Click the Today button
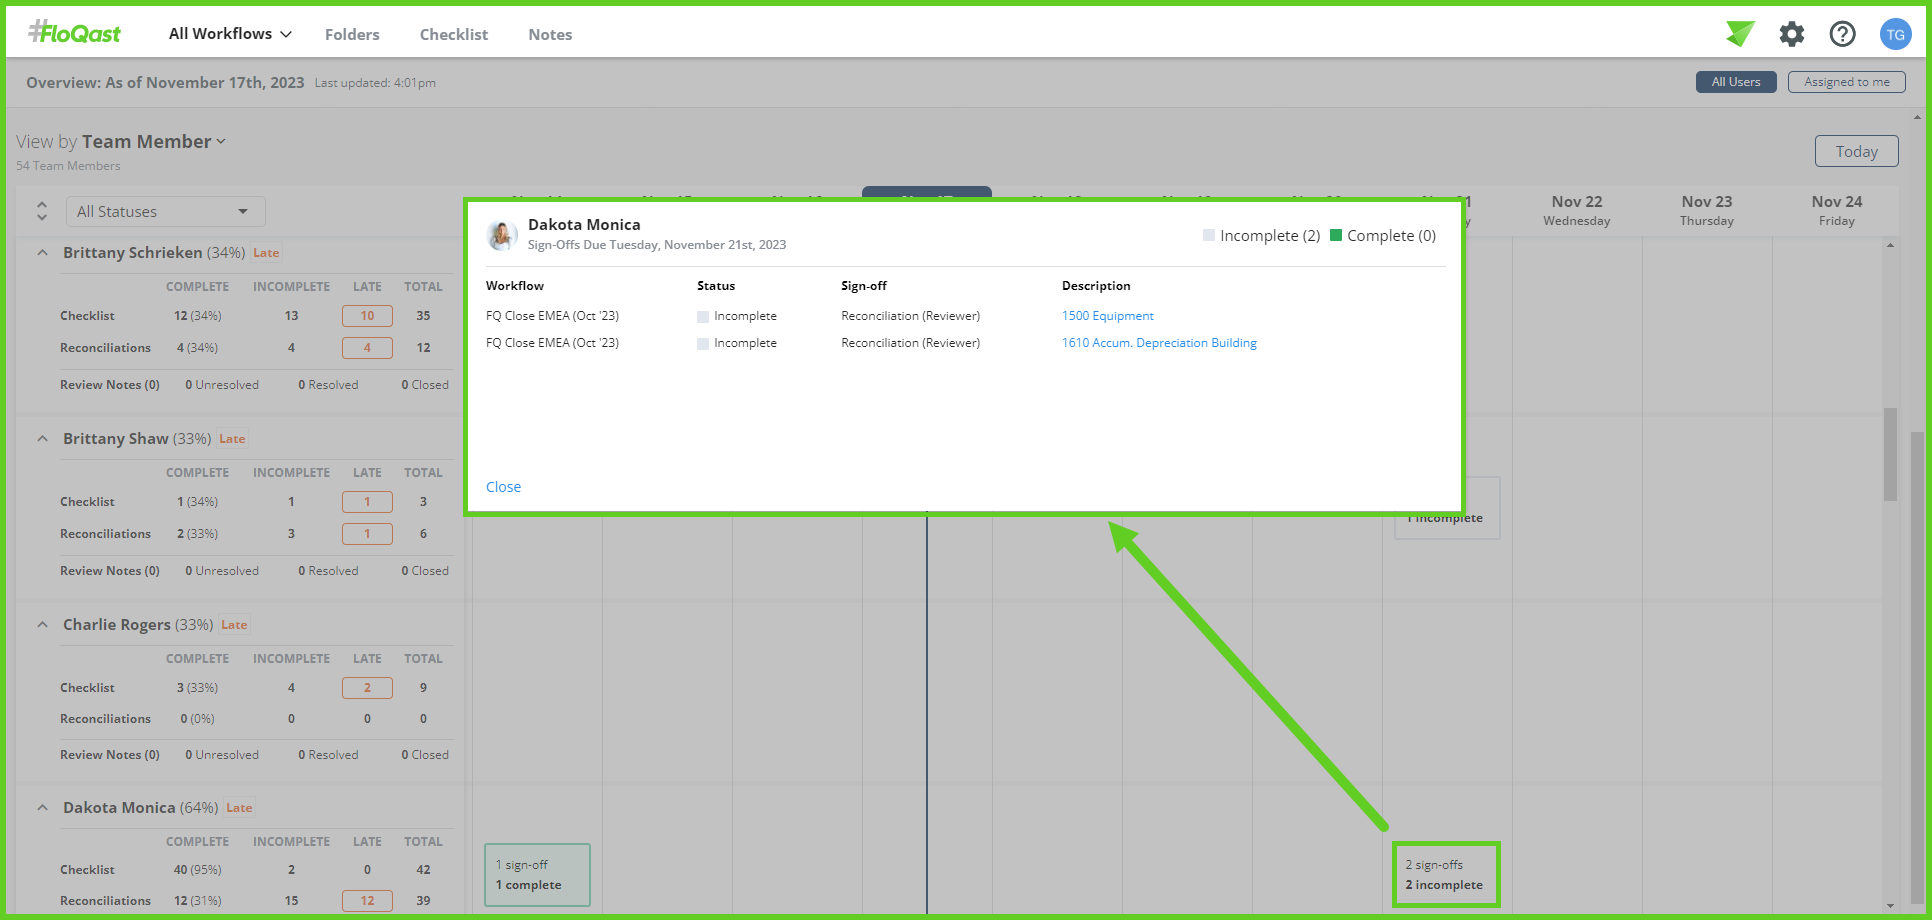The height and width of the screenshot is (920, 1932). (x=1856, y=151)
